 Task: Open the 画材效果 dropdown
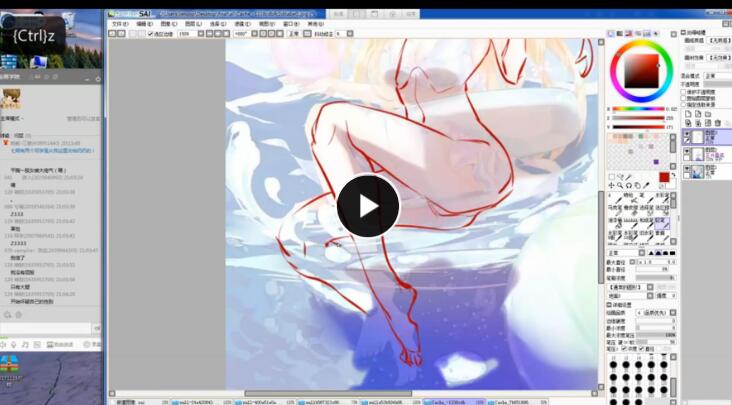[x=719, y=58]
